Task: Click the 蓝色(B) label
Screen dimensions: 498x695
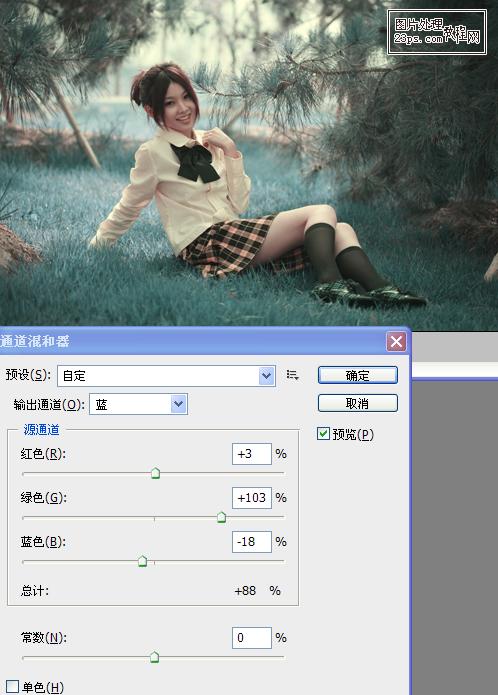Action: (43, 542)
